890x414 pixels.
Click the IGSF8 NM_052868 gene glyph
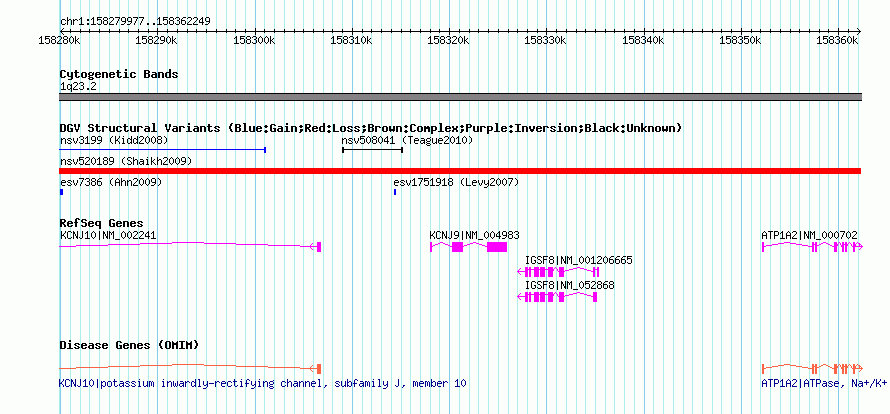[557, 296]
